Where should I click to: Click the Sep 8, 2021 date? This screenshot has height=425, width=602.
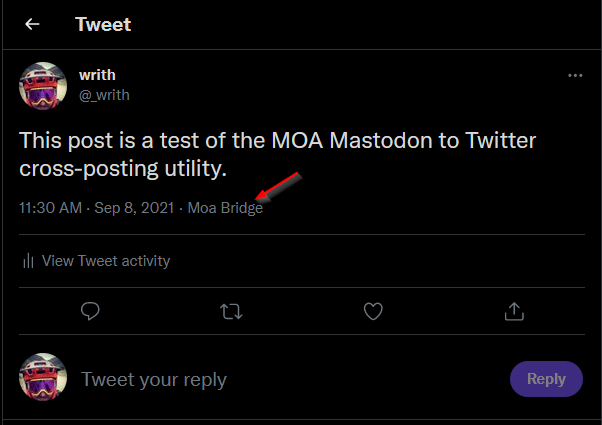point(135,208)
